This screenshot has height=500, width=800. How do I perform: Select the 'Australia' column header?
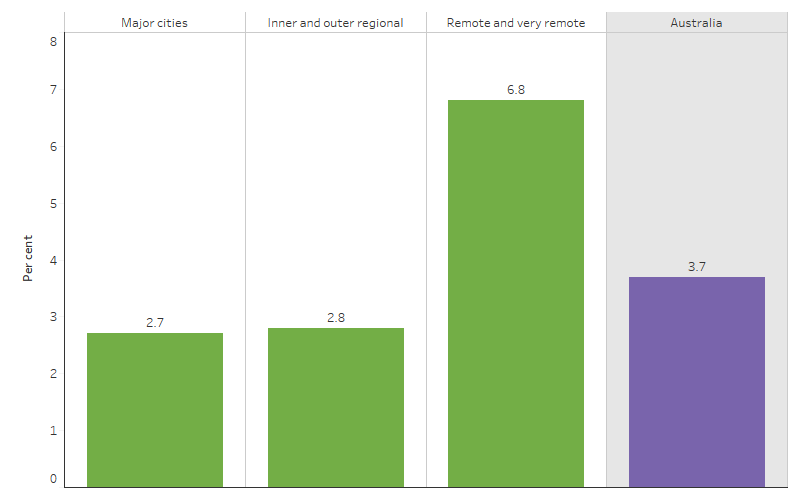(696, 23)
